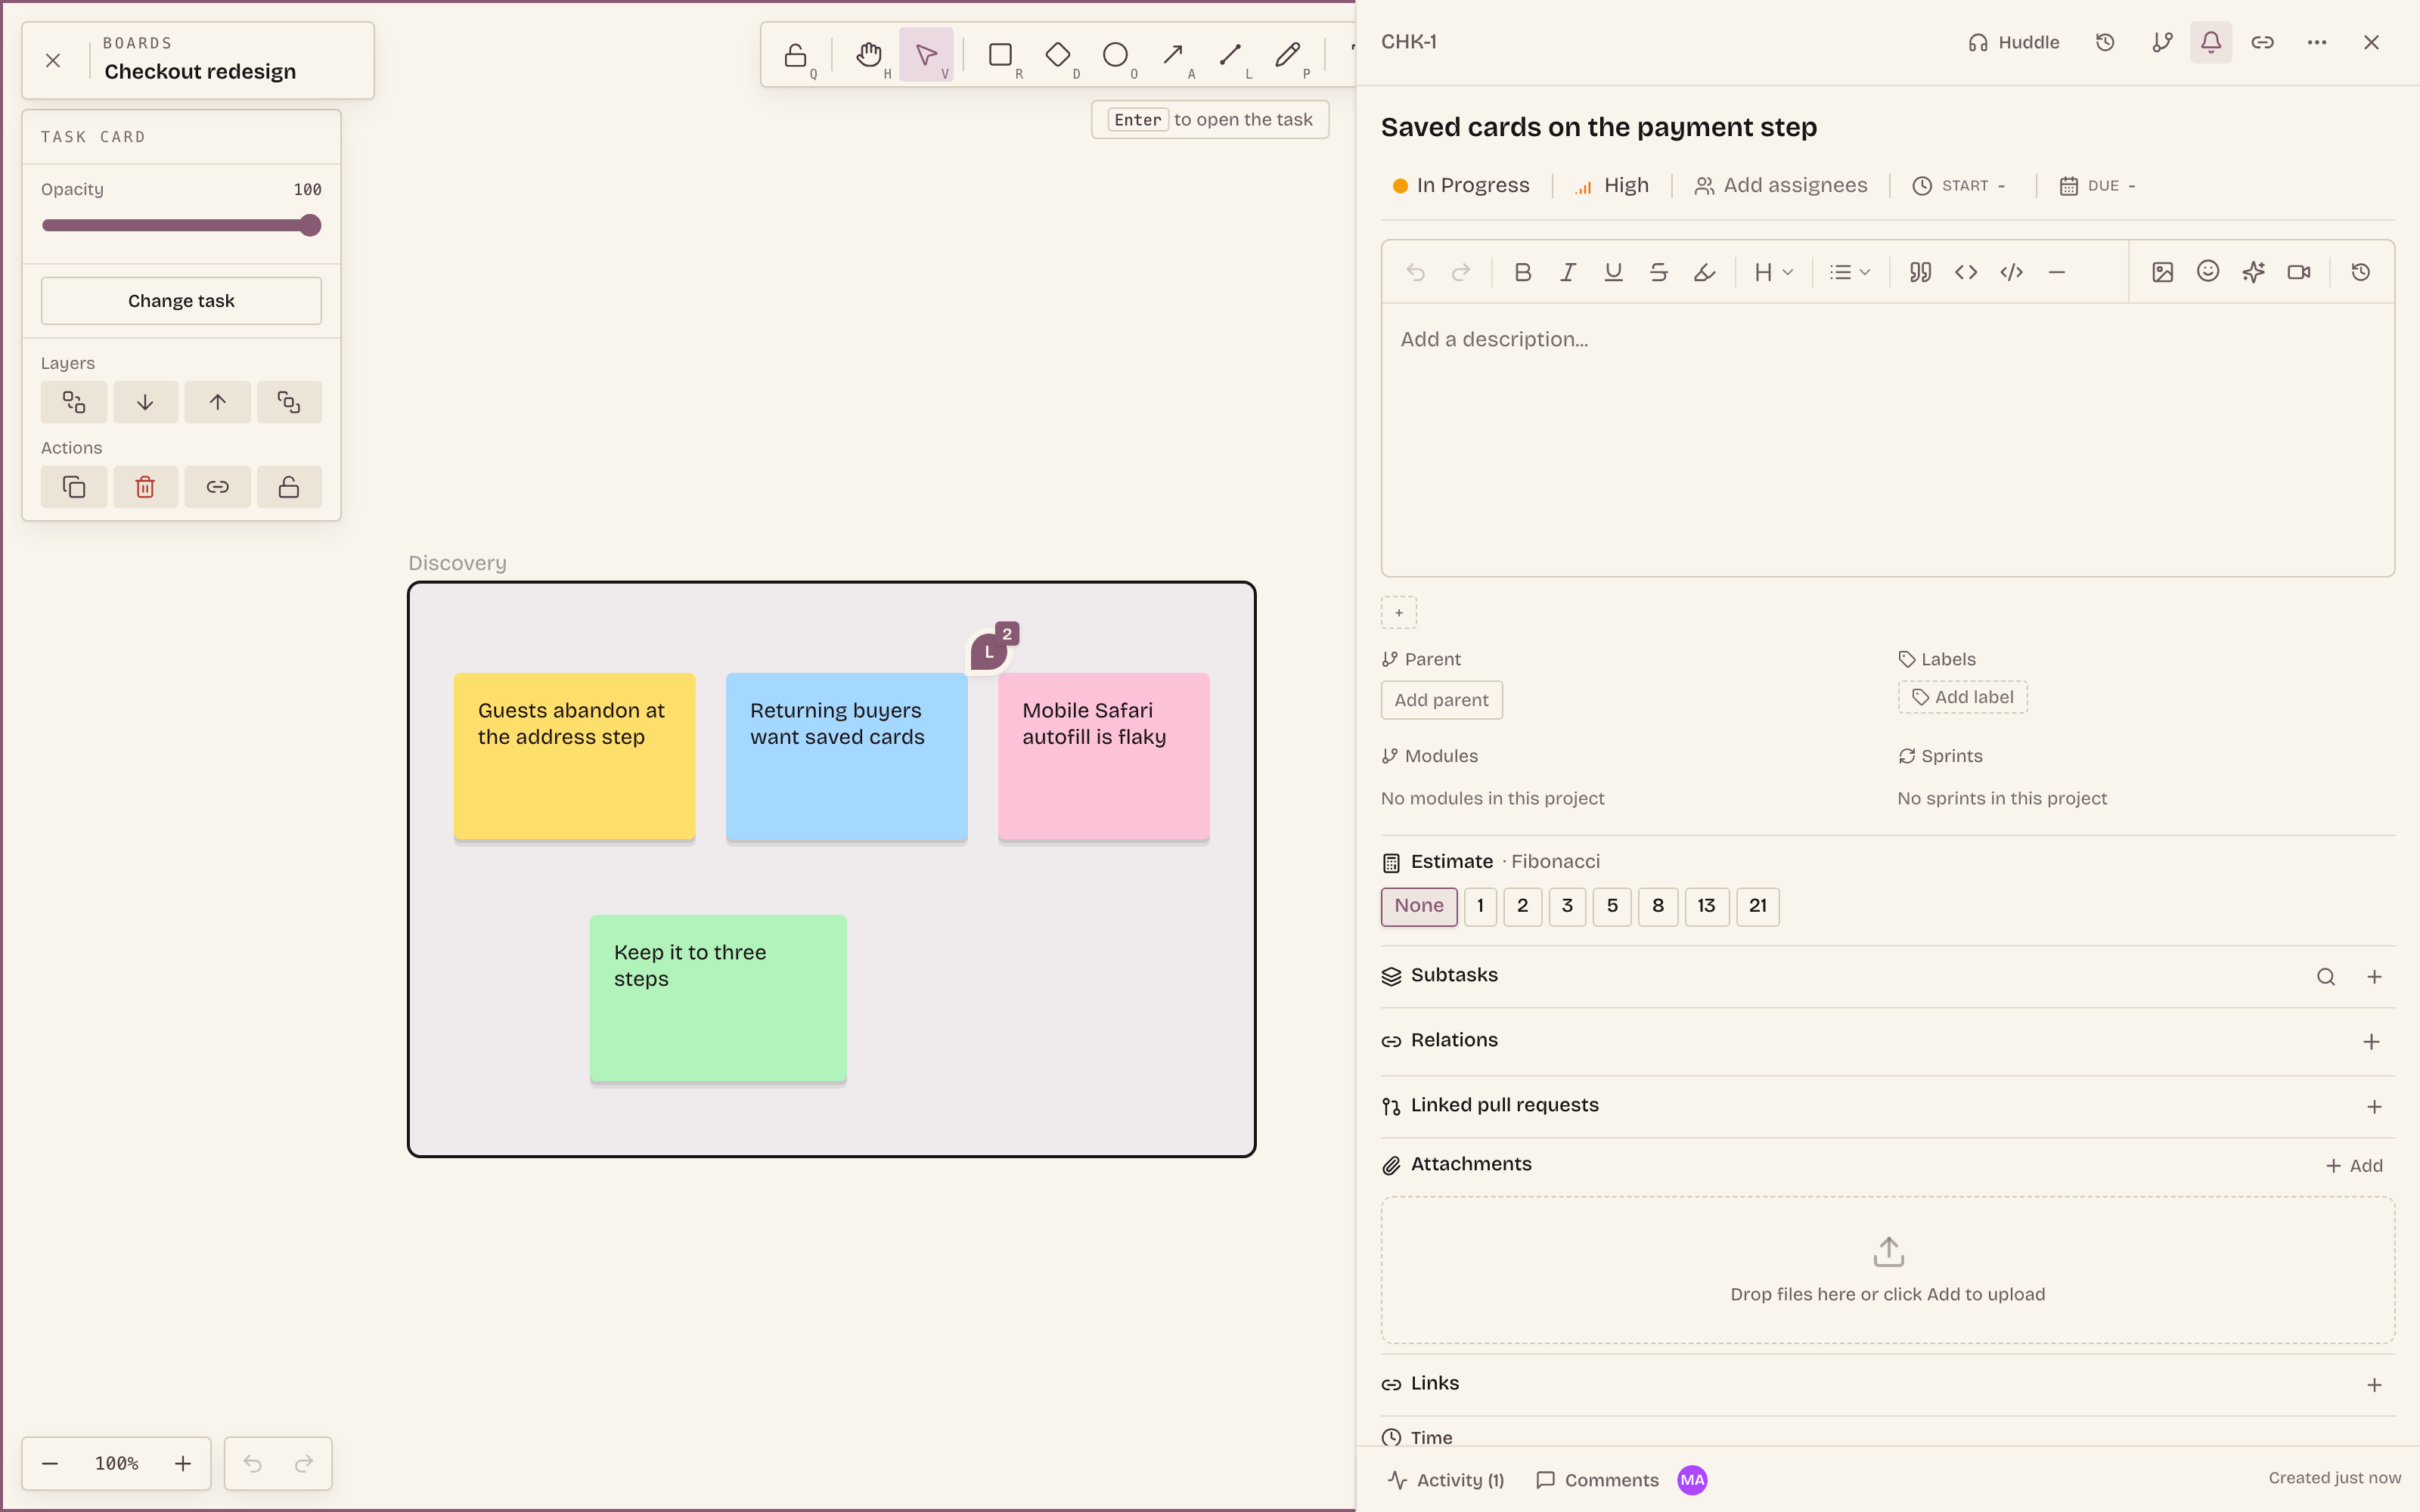Select the Ellipse shape tool
The image size is (2420, 1512).
1115,55
